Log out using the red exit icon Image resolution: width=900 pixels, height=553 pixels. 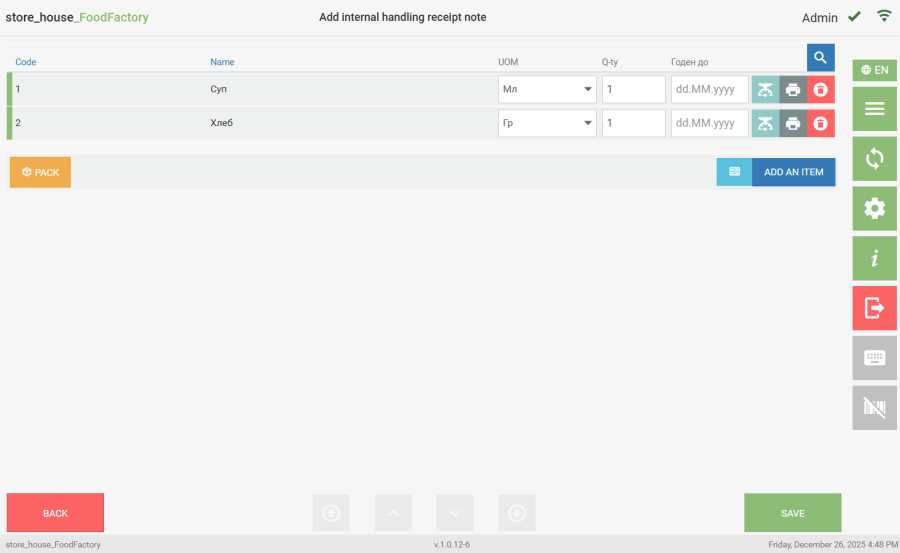[874, 308]
